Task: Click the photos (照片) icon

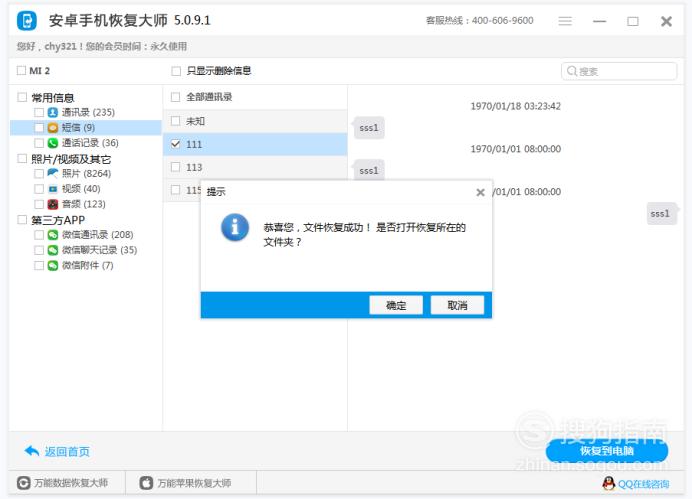Action: [53, 173]
